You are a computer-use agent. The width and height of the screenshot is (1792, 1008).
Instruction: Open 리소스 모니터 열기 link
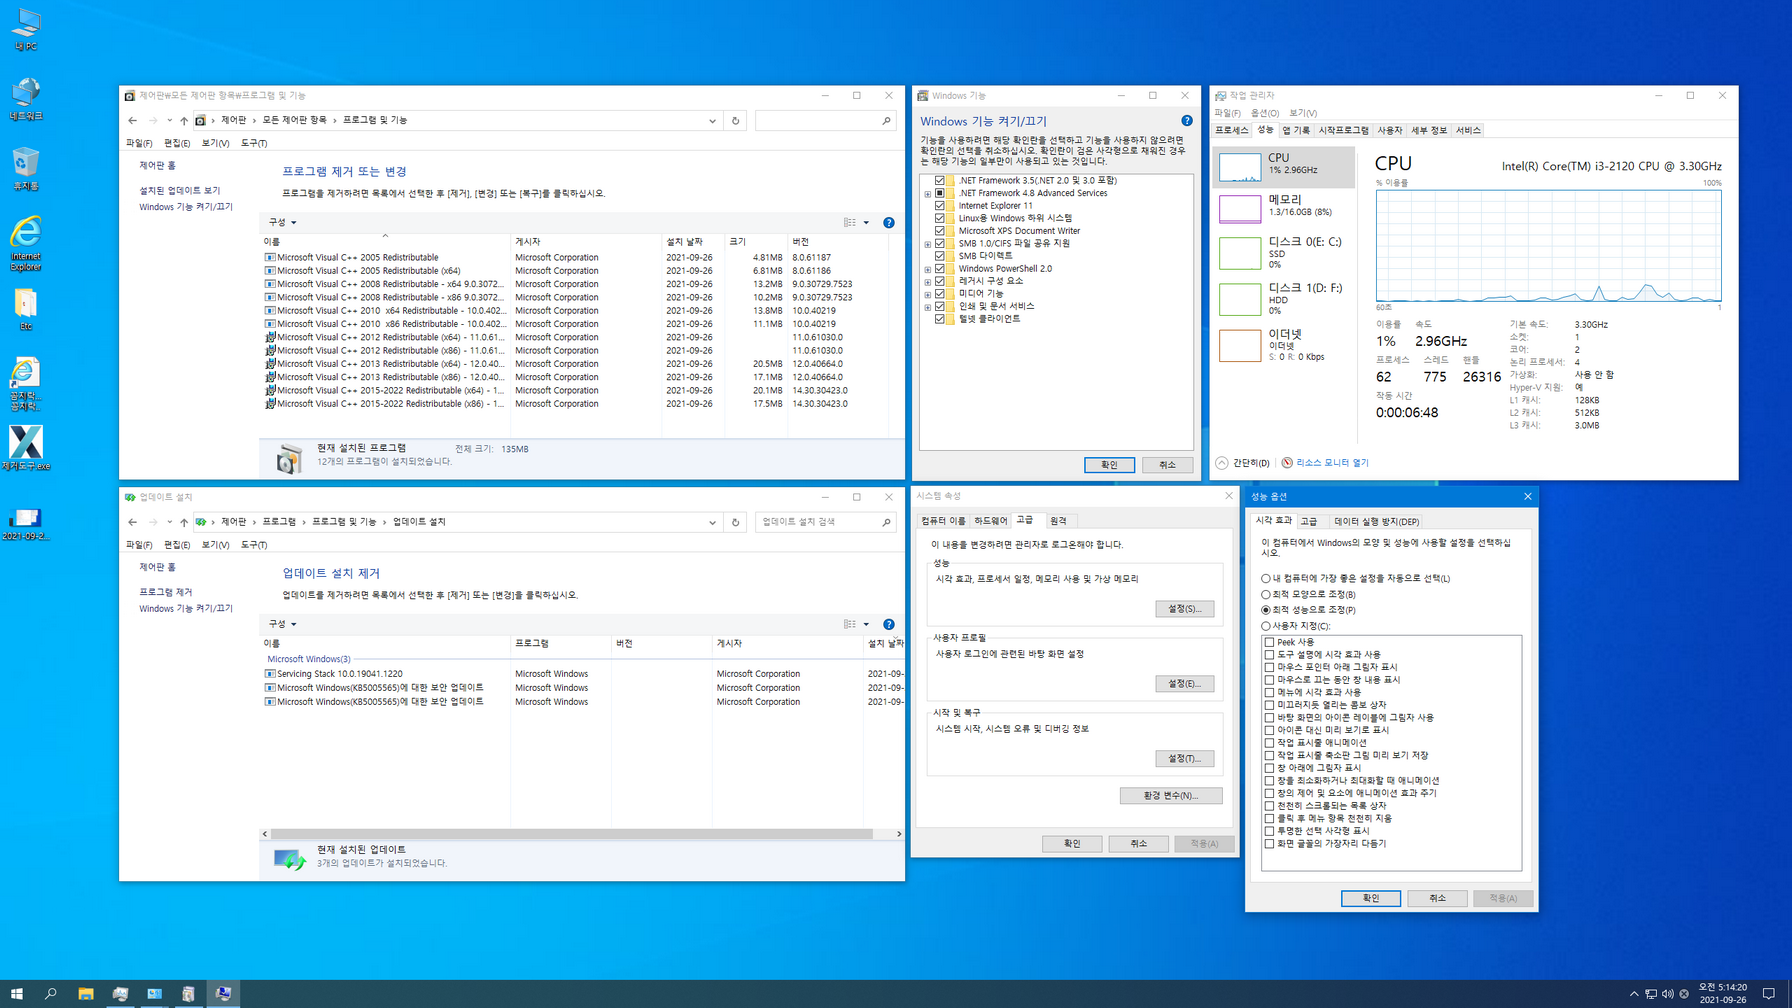click(1332, 463)
